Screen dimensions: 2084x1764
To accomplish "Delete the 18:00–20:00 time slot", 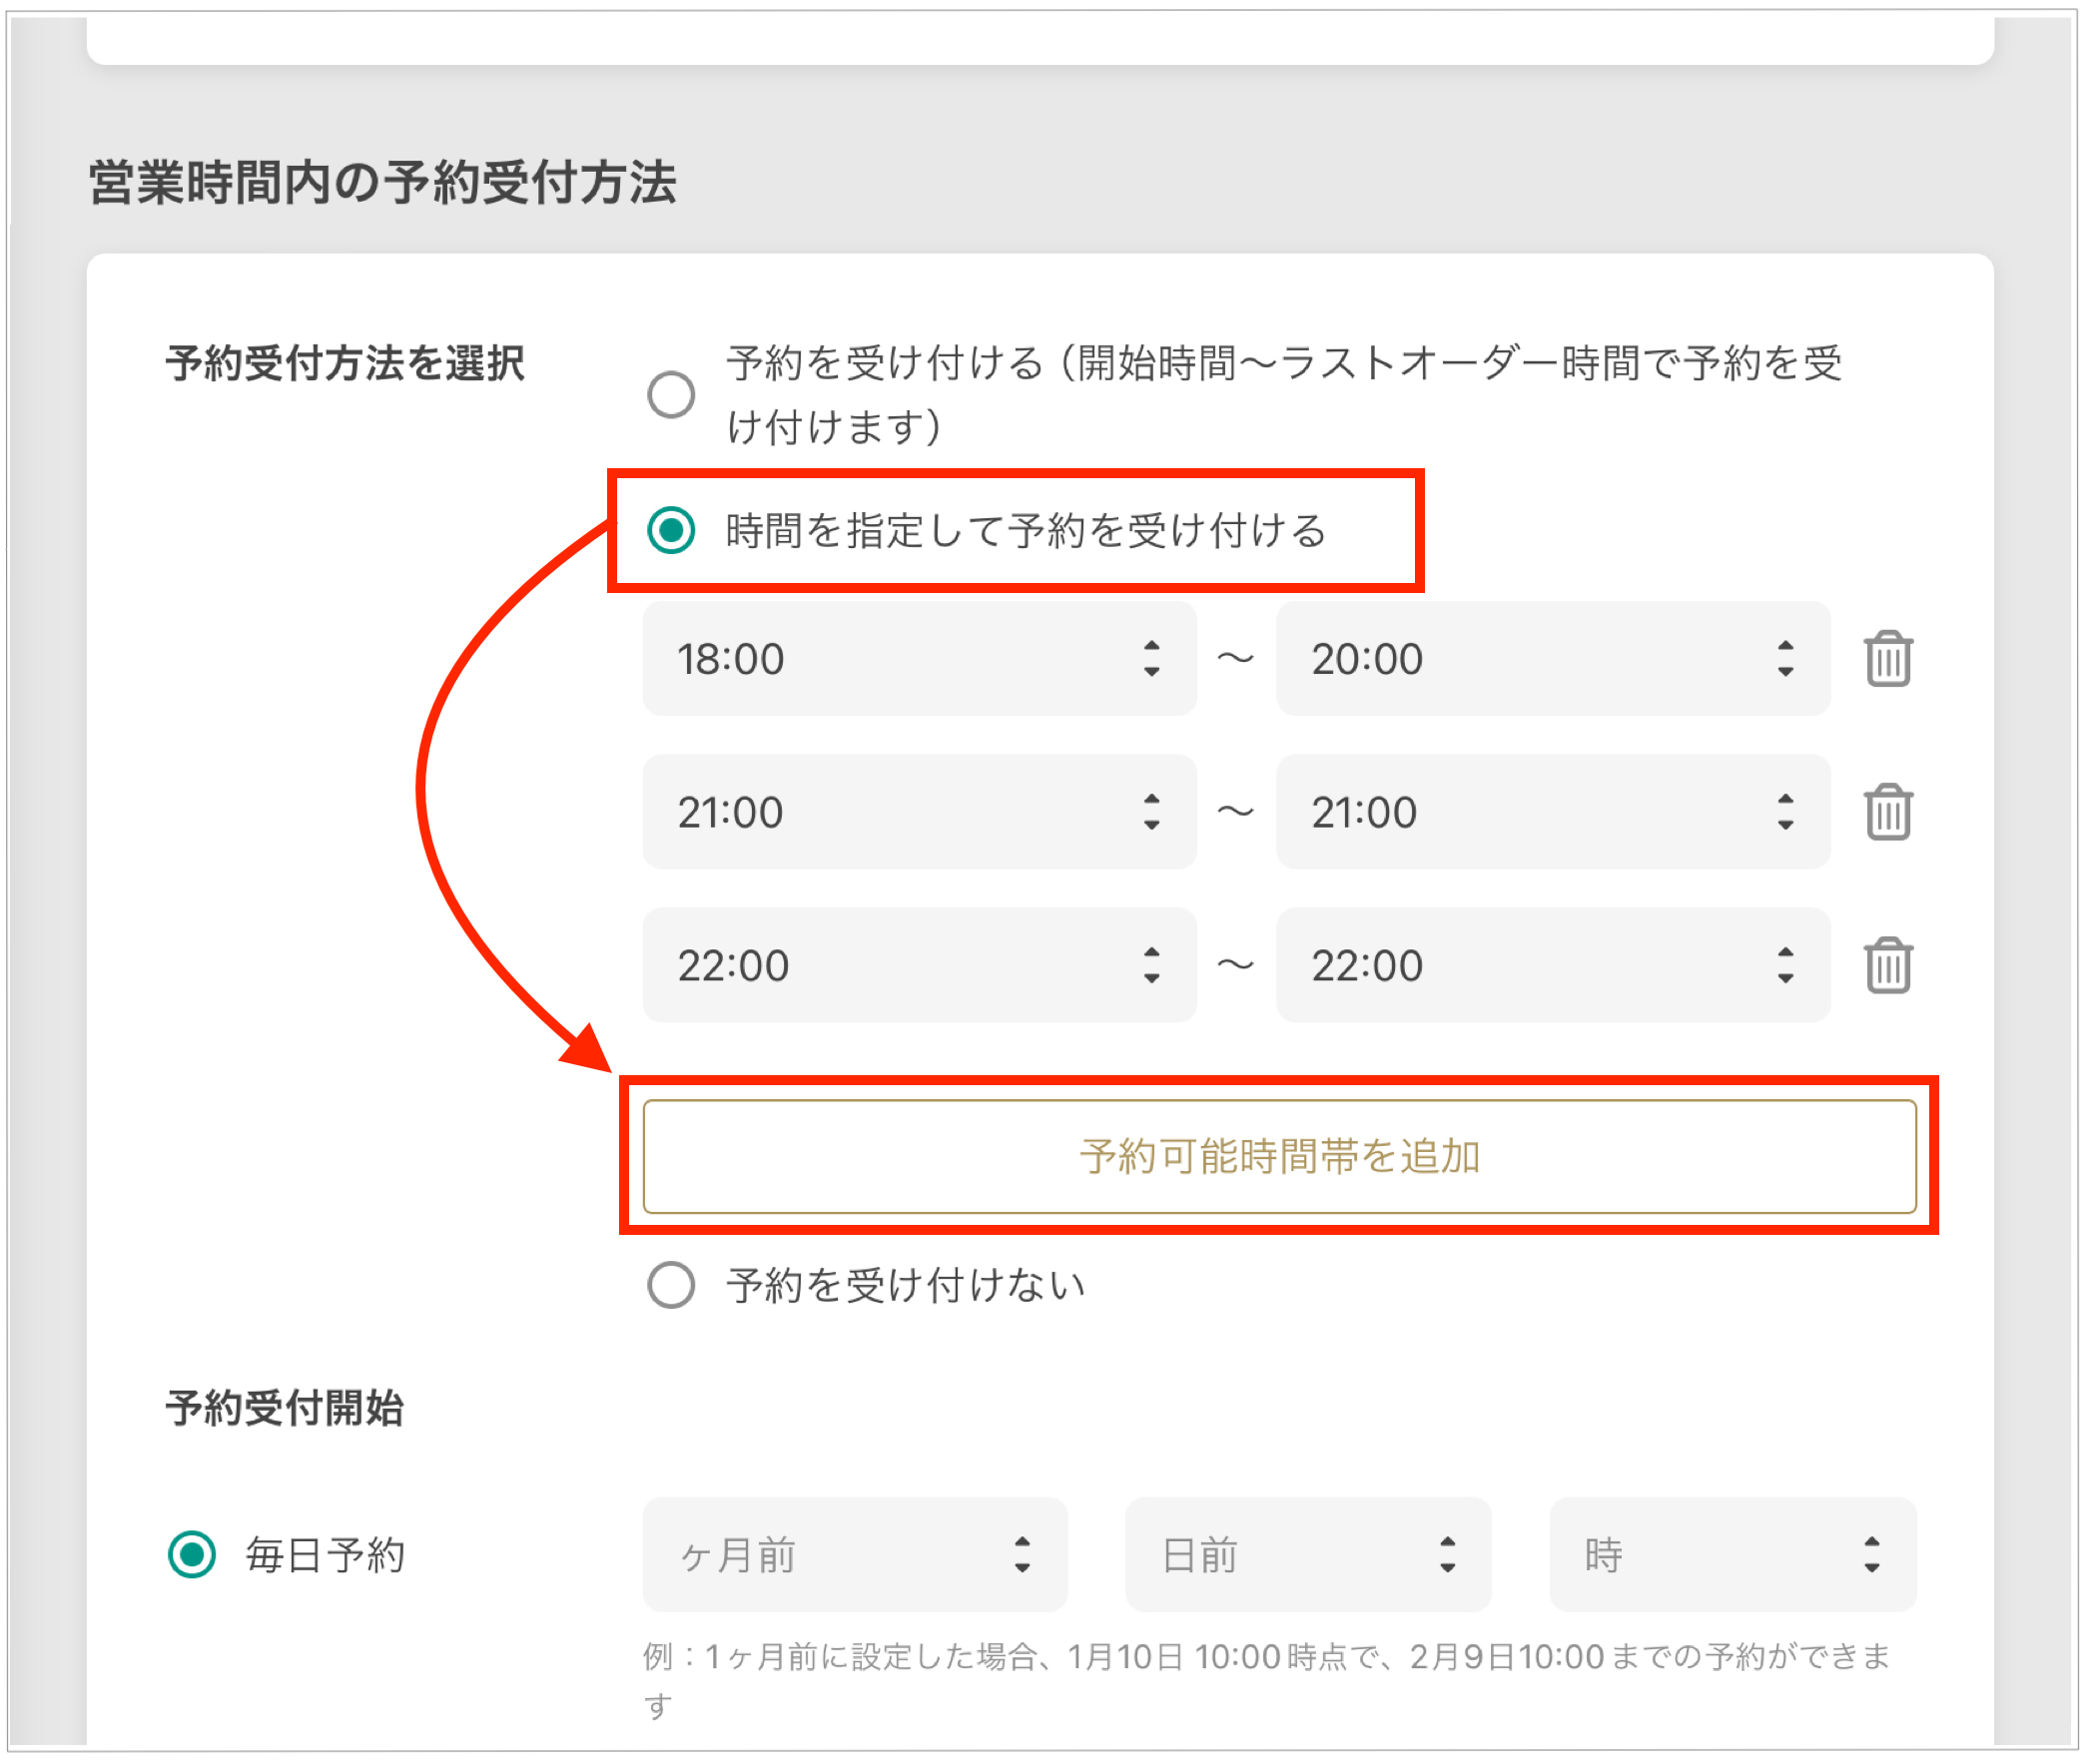I will click(1887, 659).
